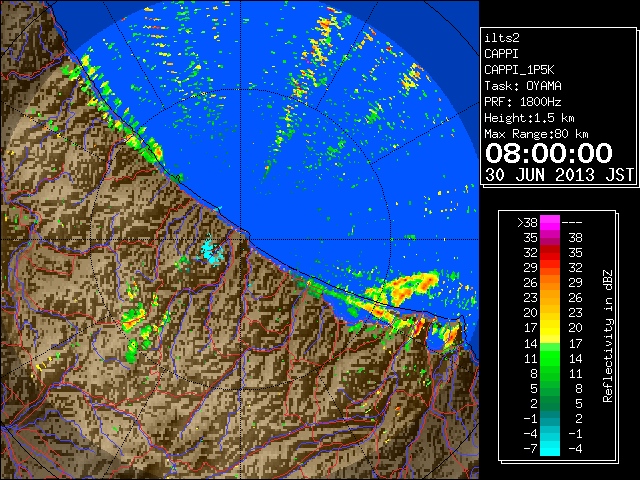Click the cyan -7 dBZ legend swatch

(x=550, y=449)
